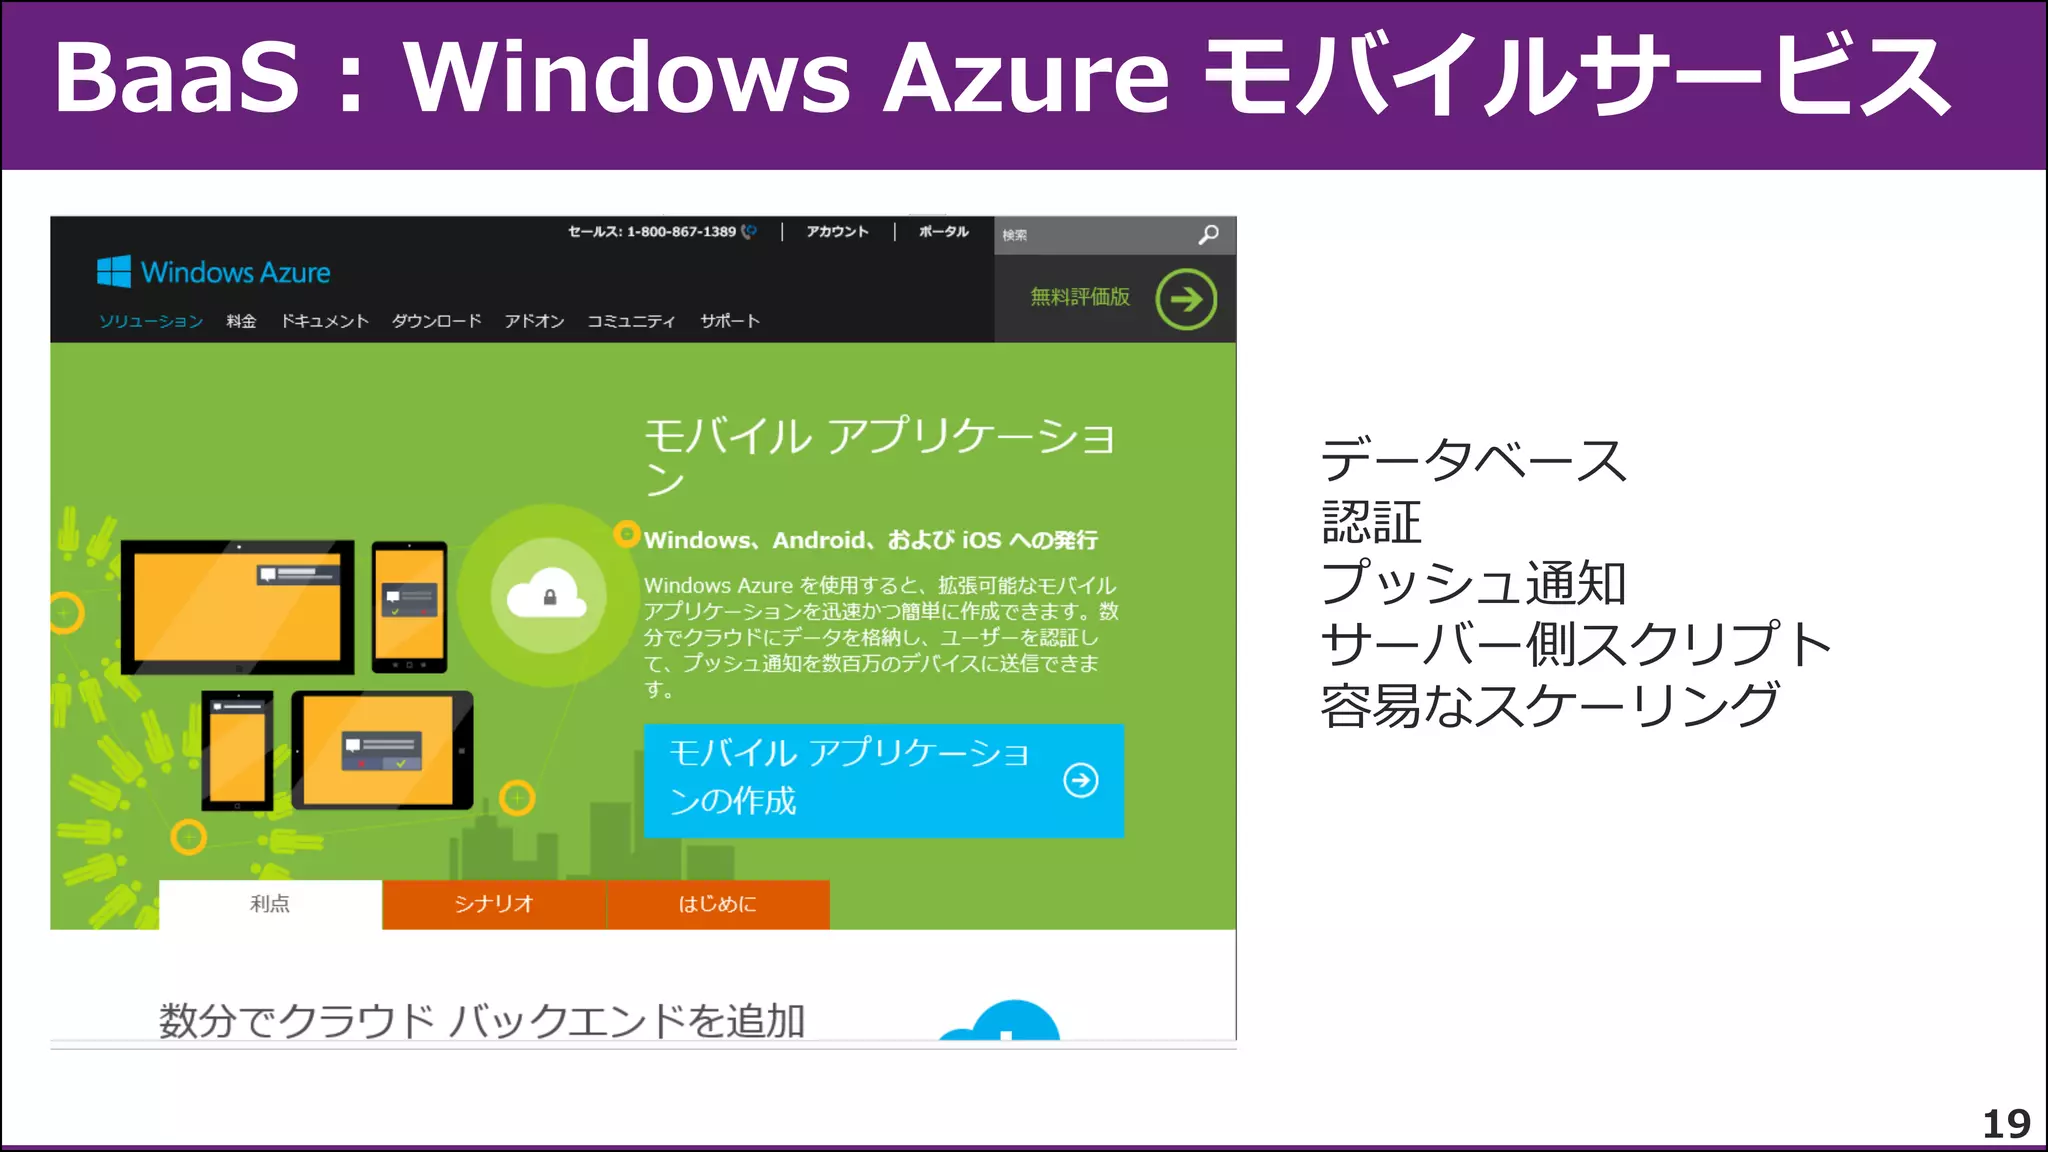The width and height of the screenshot is (2048, 1152).
Task: Switch to the シナリオ tab
Action: pyautogui.click(x=494, y=904)
